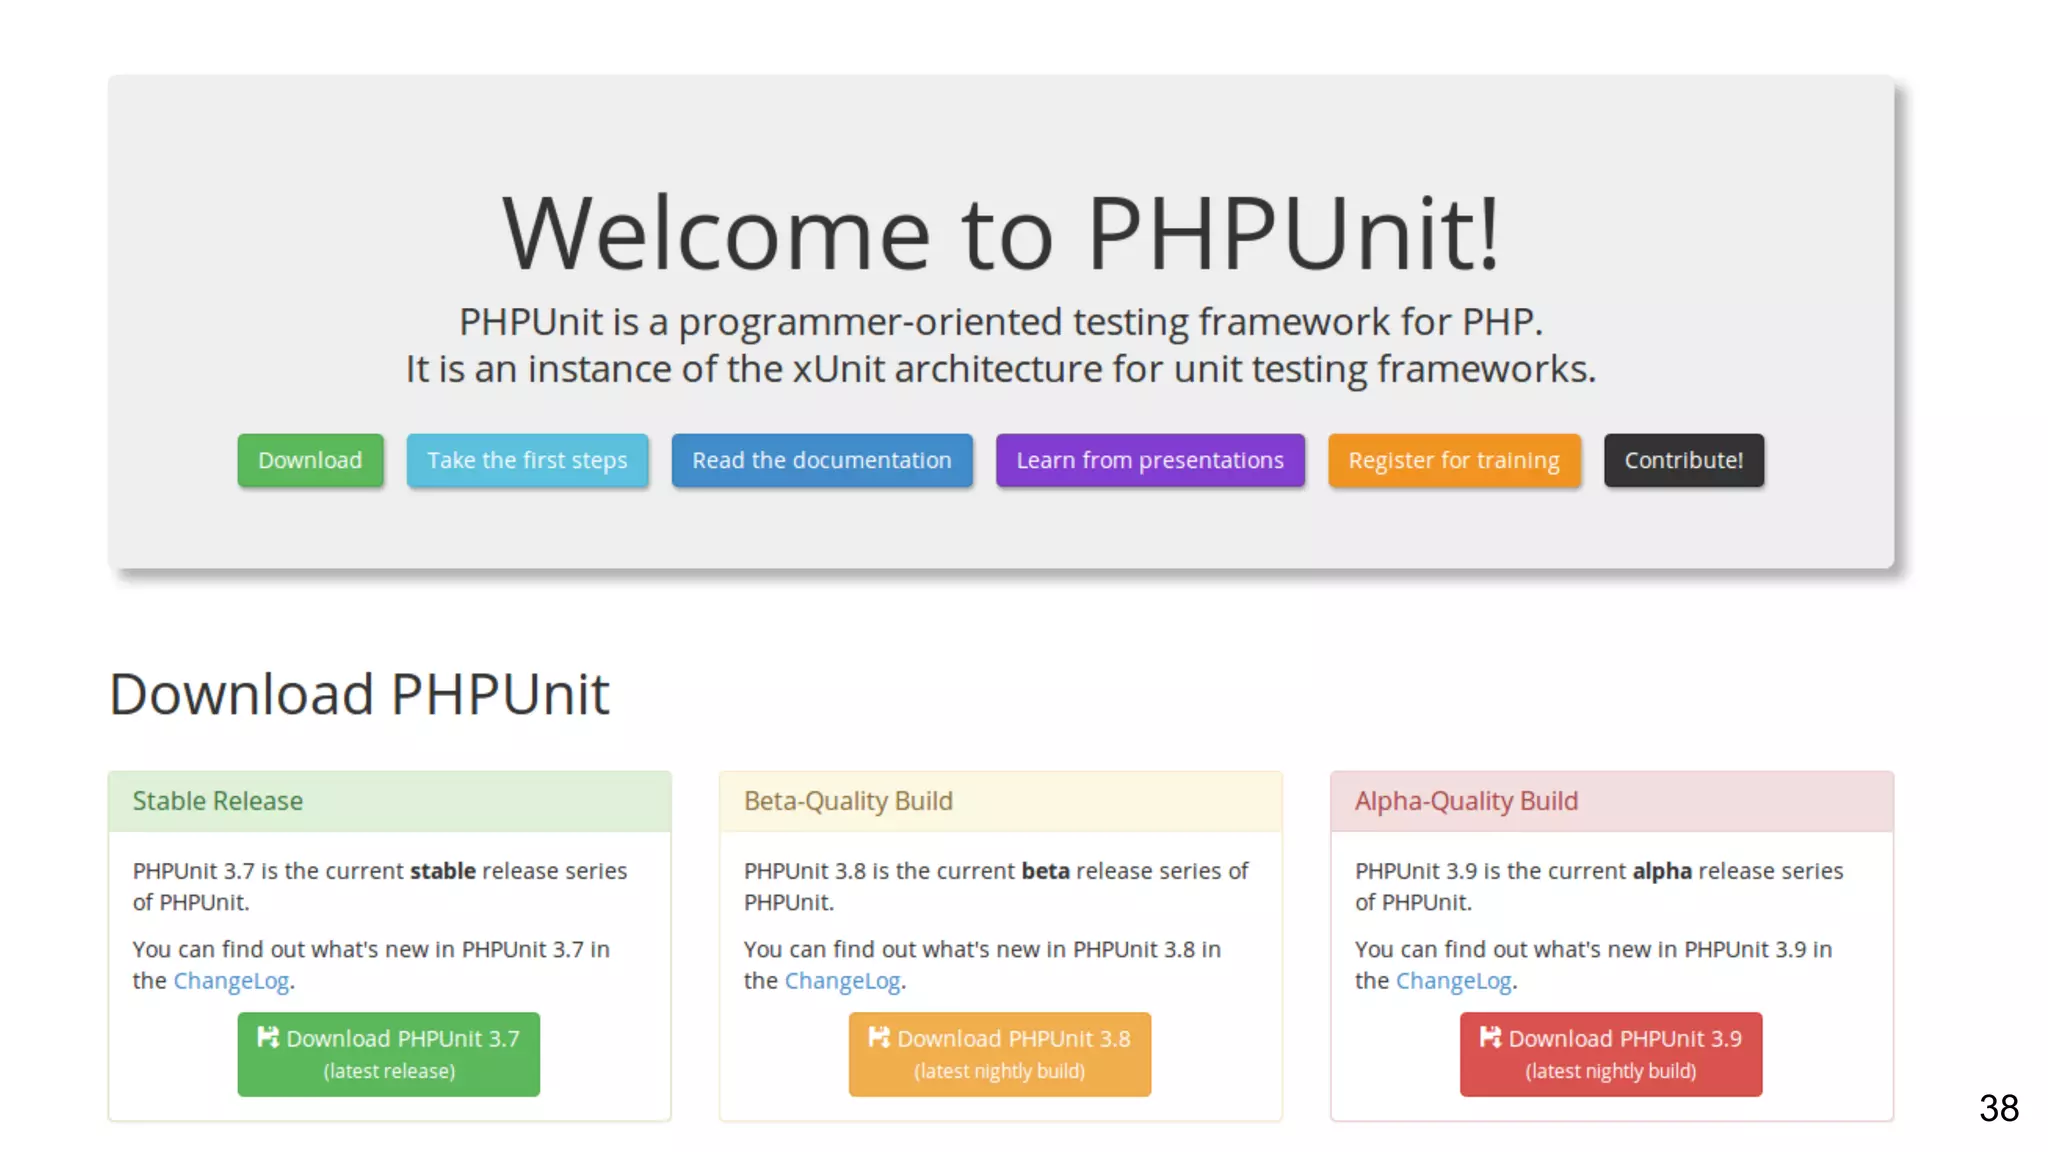Download PHPUnit 3.8 latest nightly build
Image resolution: width=2048 pixels, height=1152 pixels.
pyautogui.click(x=1000, y=1054)
